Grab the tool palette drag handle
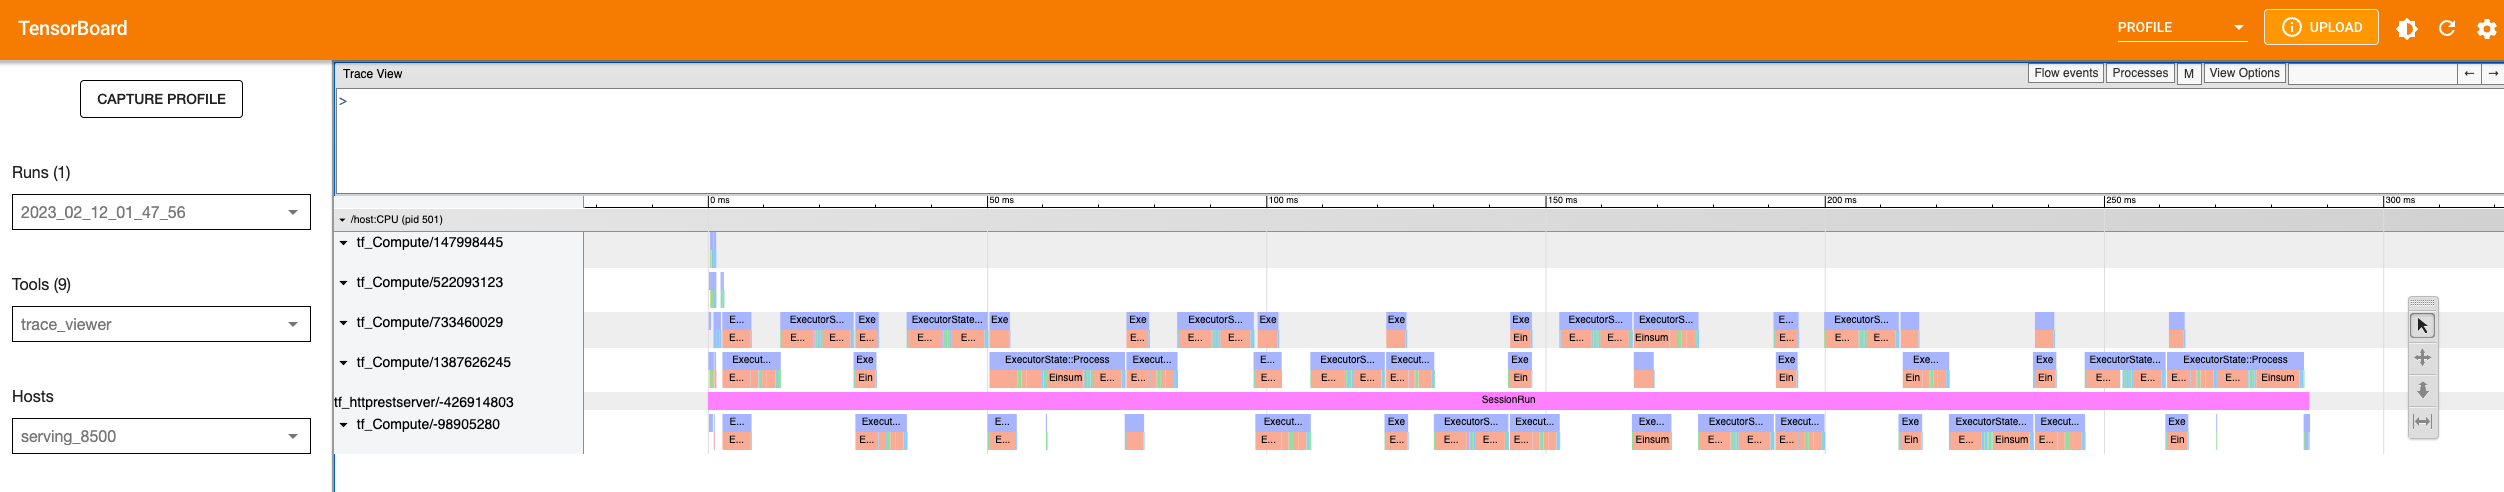 point(2422,303)
